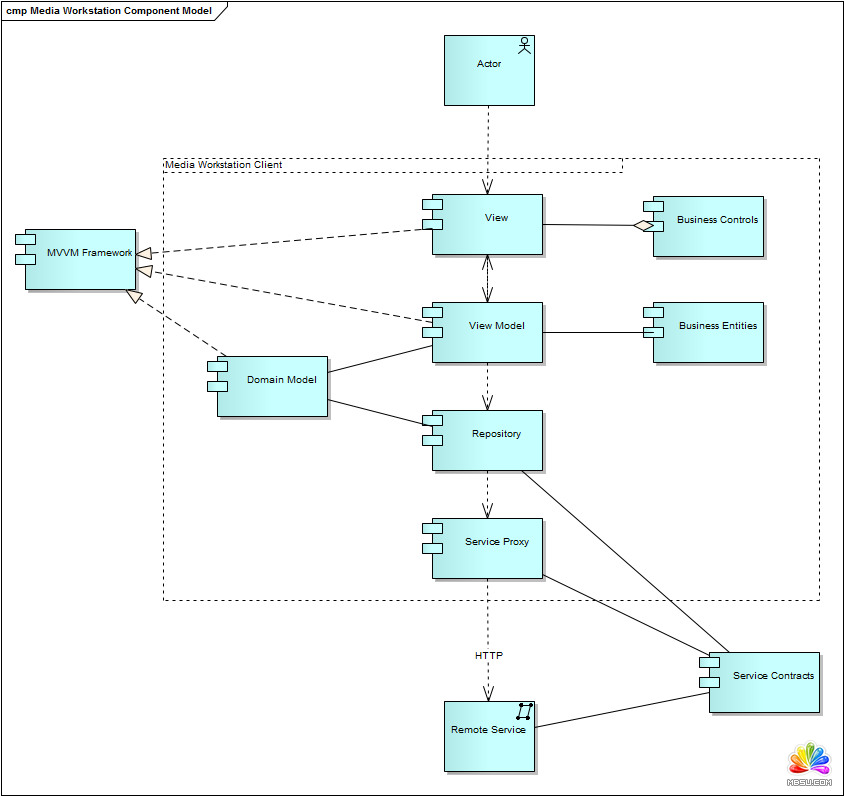Viewport: 844px width, 796px height.
Task: Click the Remote Service corner icon
Action: coord(524,711)
